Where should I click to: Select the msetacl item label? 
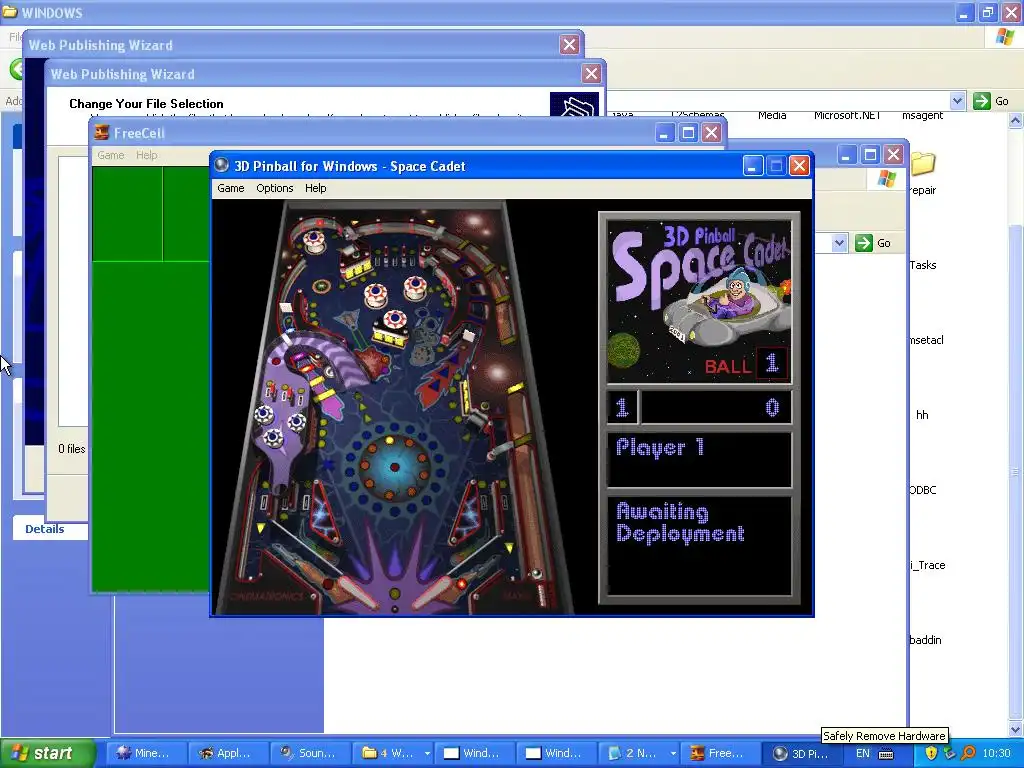pos(926,340)
